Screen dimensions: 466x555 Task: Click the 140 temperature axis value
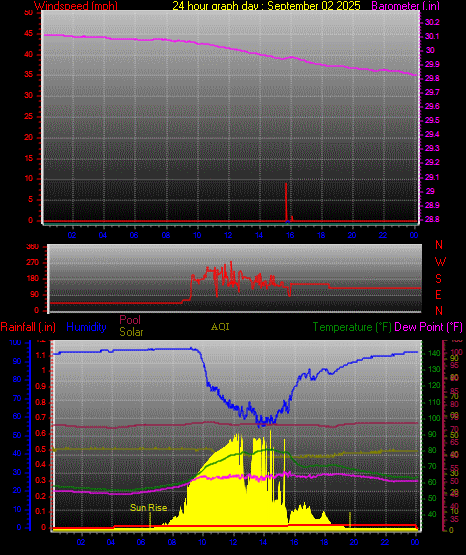pyautogui.click(x=434, y=354)
